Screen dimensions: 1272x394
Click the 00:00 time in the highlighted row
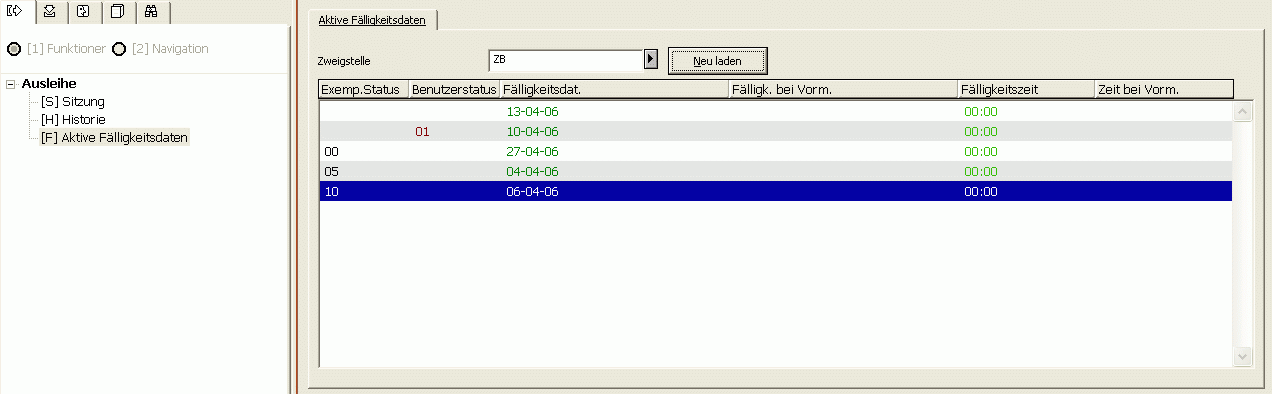pyautogui.click(x=981, y=192)
